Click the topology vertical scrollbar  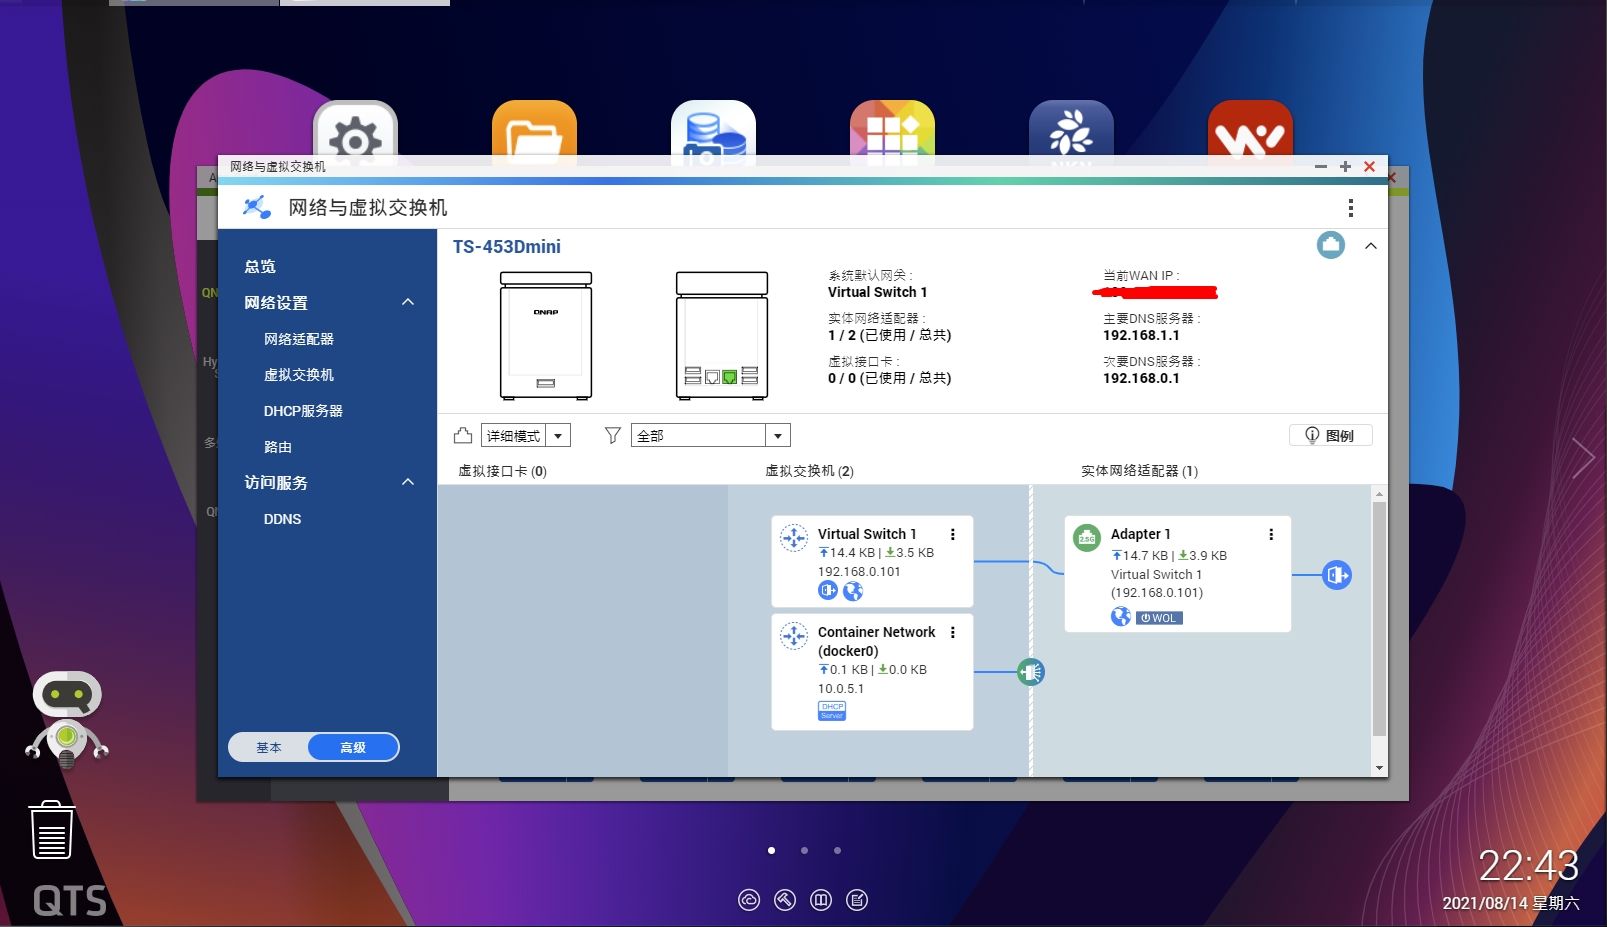click(1380, 619)
